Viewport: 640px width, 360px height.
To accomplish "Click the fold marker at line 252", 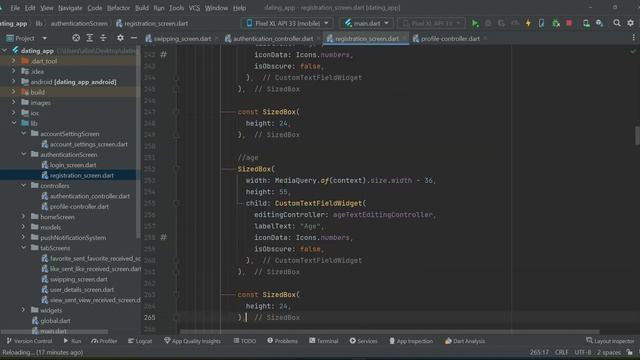I will click(x=176, y=169).
